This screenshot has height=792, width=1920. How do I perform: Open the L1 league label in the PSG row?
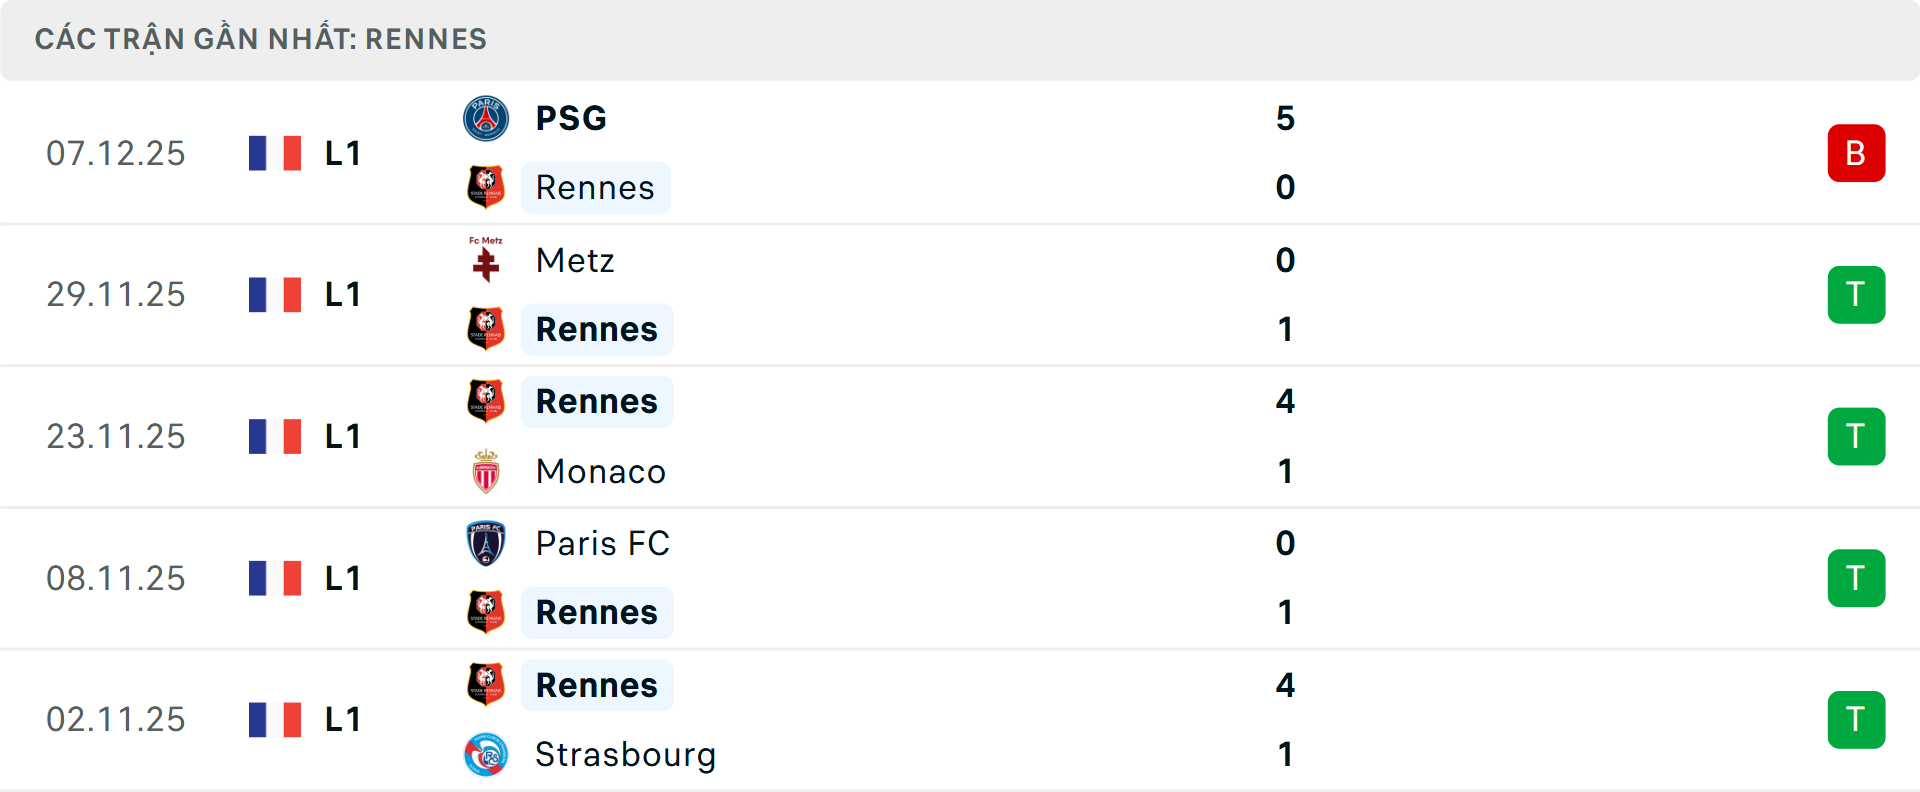point(341,152)
